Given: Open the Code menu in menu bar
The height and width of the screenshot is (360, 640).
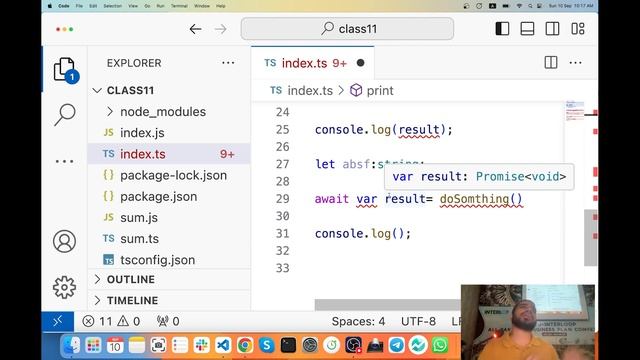Looking at the screenshot, I should pyautogui.click(x=64, y=6).
